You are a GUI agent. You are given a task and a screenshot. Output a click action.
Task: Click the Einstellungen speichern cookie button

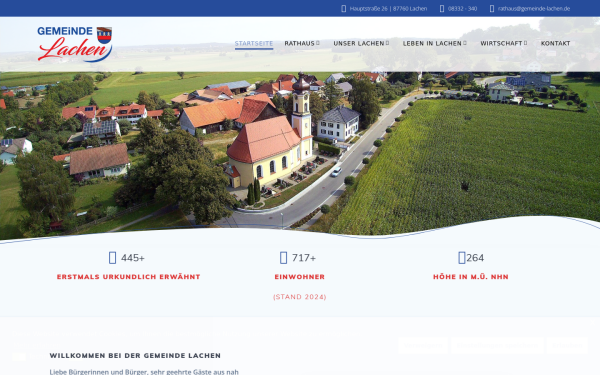497,346
